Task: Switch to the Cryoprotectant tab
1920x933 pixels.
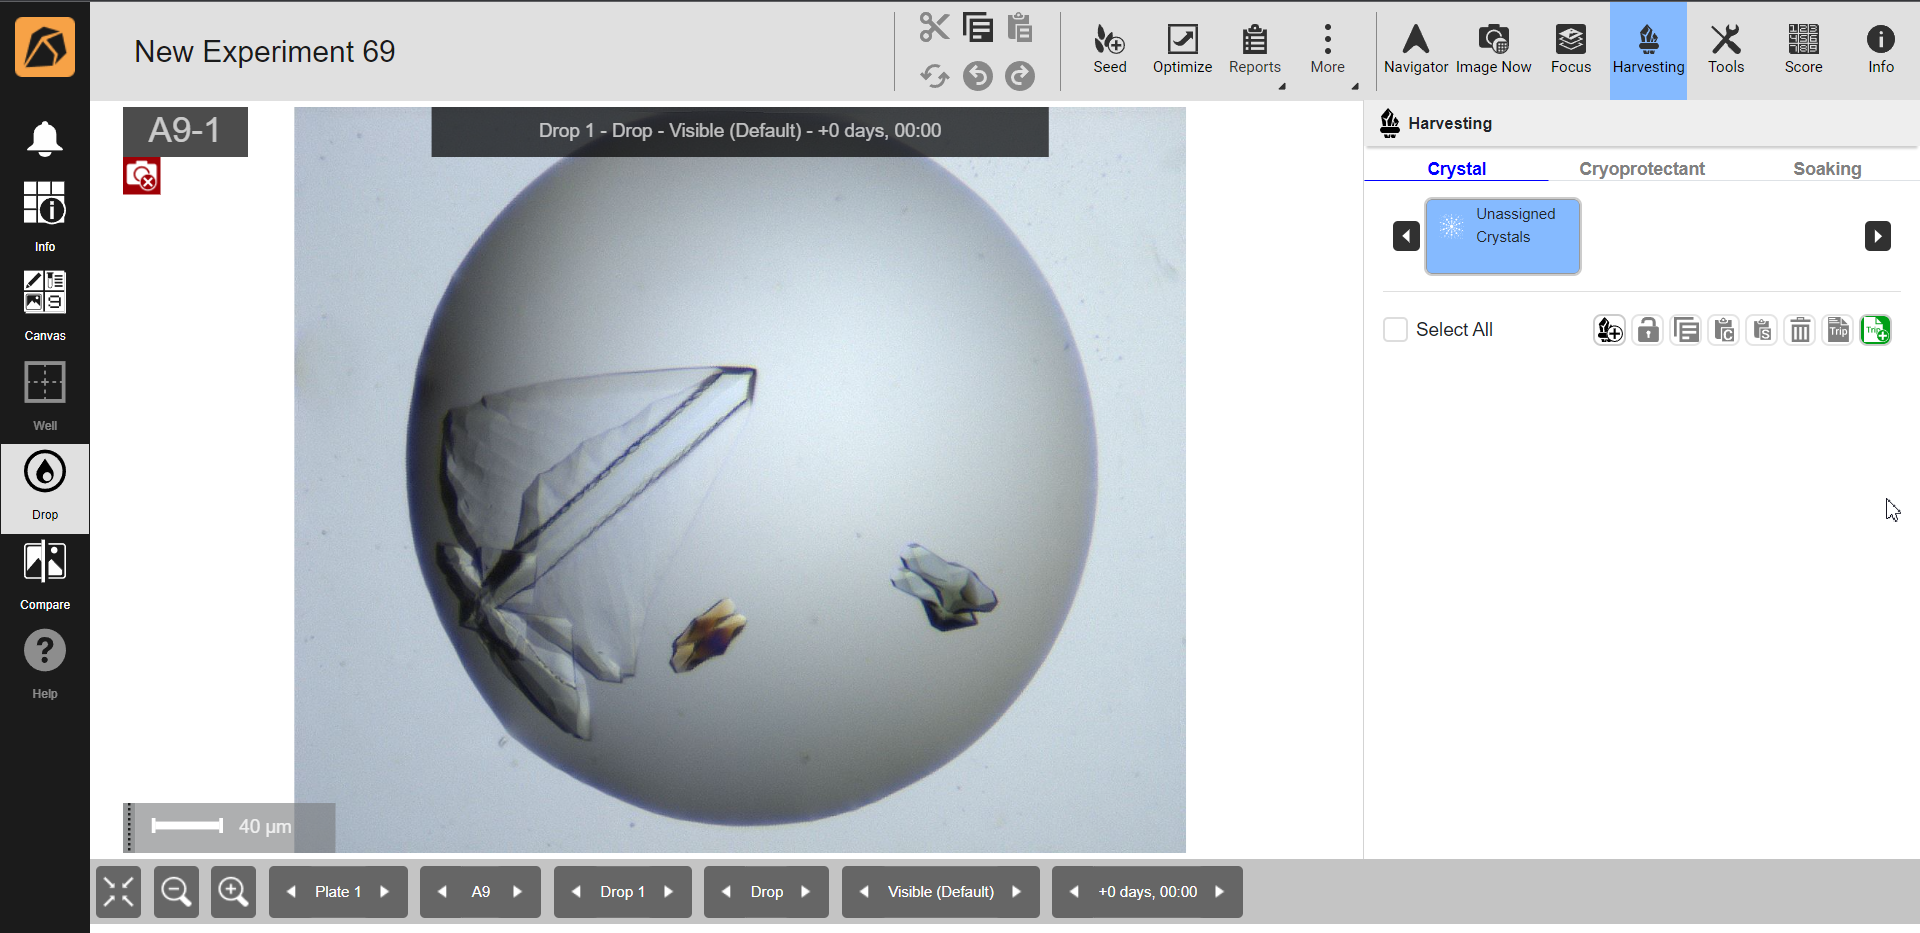Action: tap(1641, 168)
